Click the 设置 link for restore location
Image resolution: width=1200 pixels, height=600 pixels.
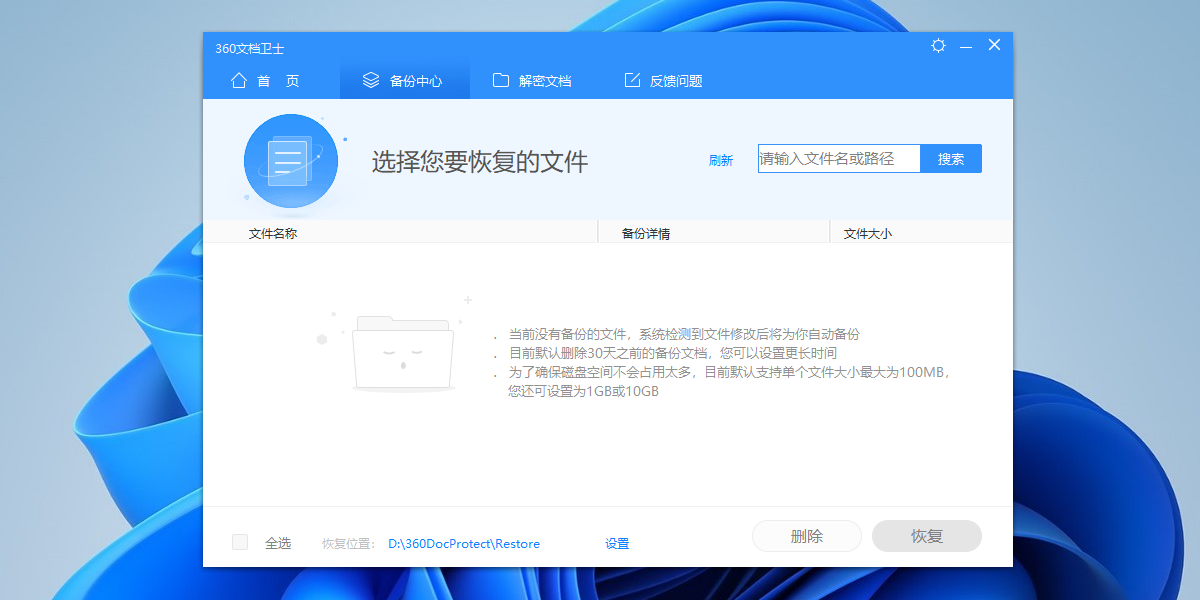point(617,543)
